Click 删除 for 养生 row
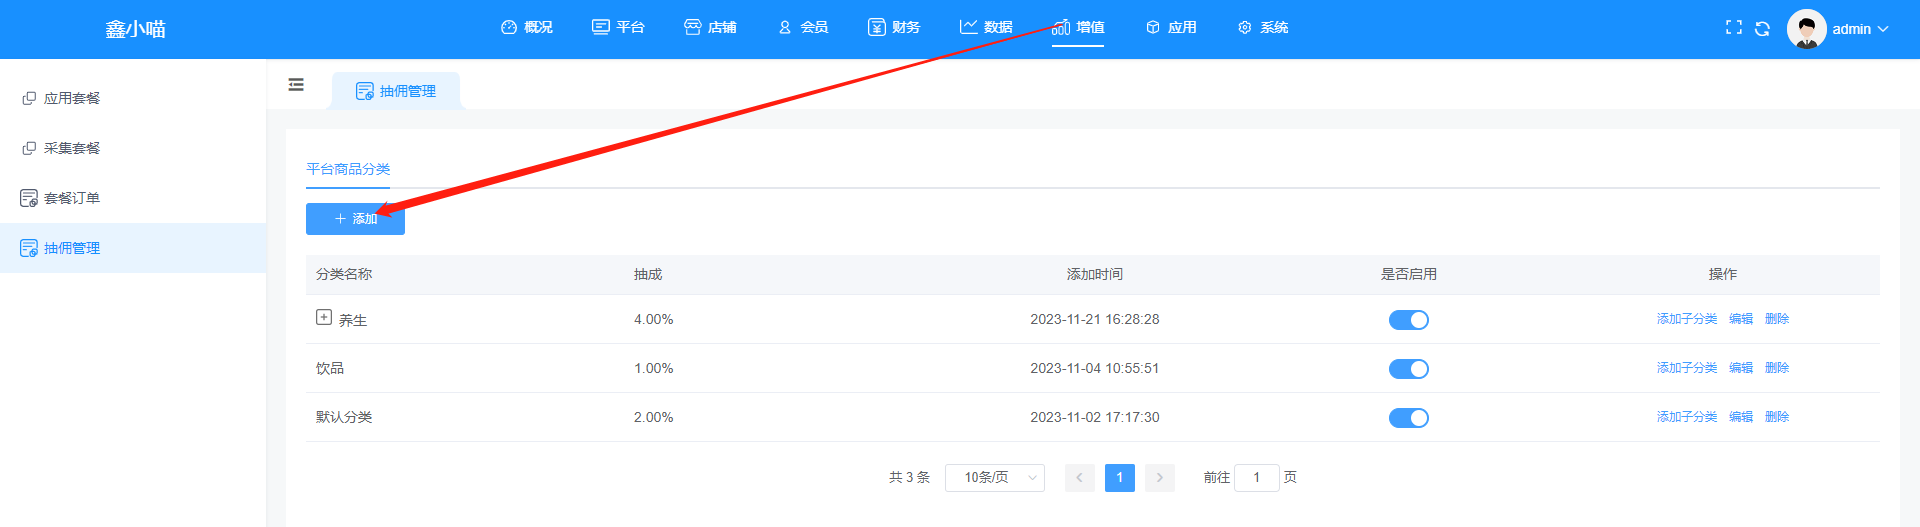The height and width of the screenshot is (527, 1920). pos(1777,319)
